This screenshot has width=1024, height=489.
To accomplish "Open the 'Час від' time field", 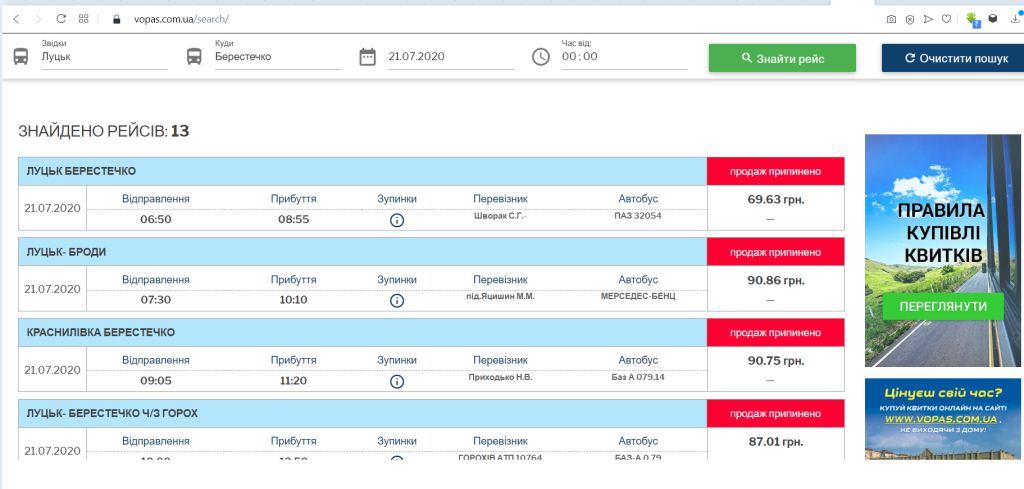I will coord(622,57).
